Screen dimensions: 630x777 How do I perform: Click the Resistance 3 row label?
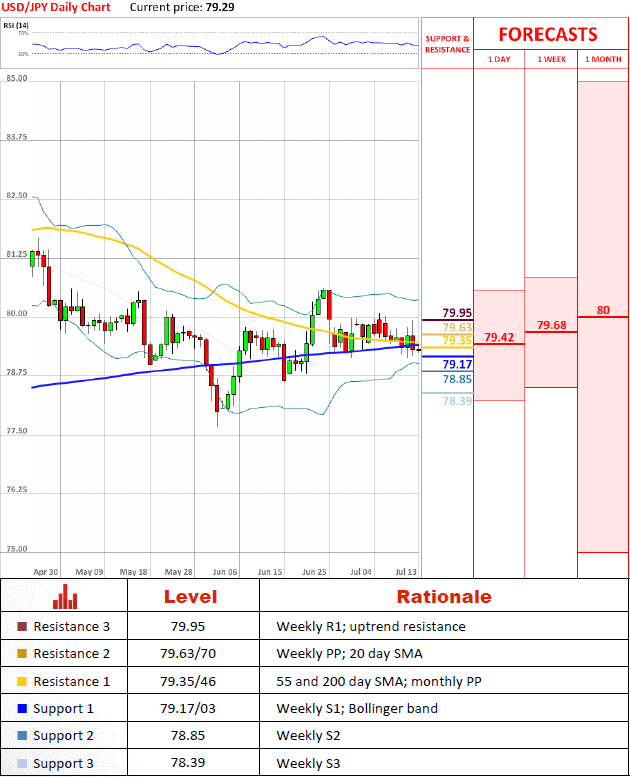(71, 627)
